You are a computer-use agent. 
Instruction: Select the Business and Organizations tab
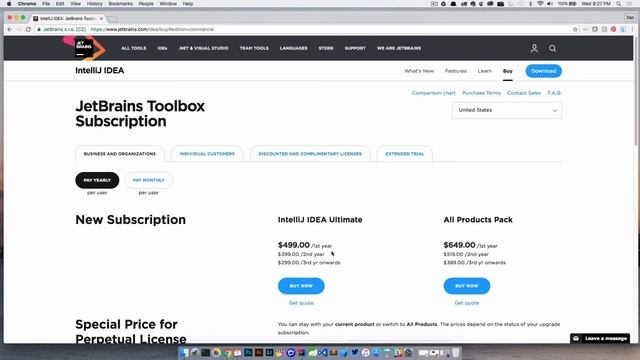[x=120, y=154]
